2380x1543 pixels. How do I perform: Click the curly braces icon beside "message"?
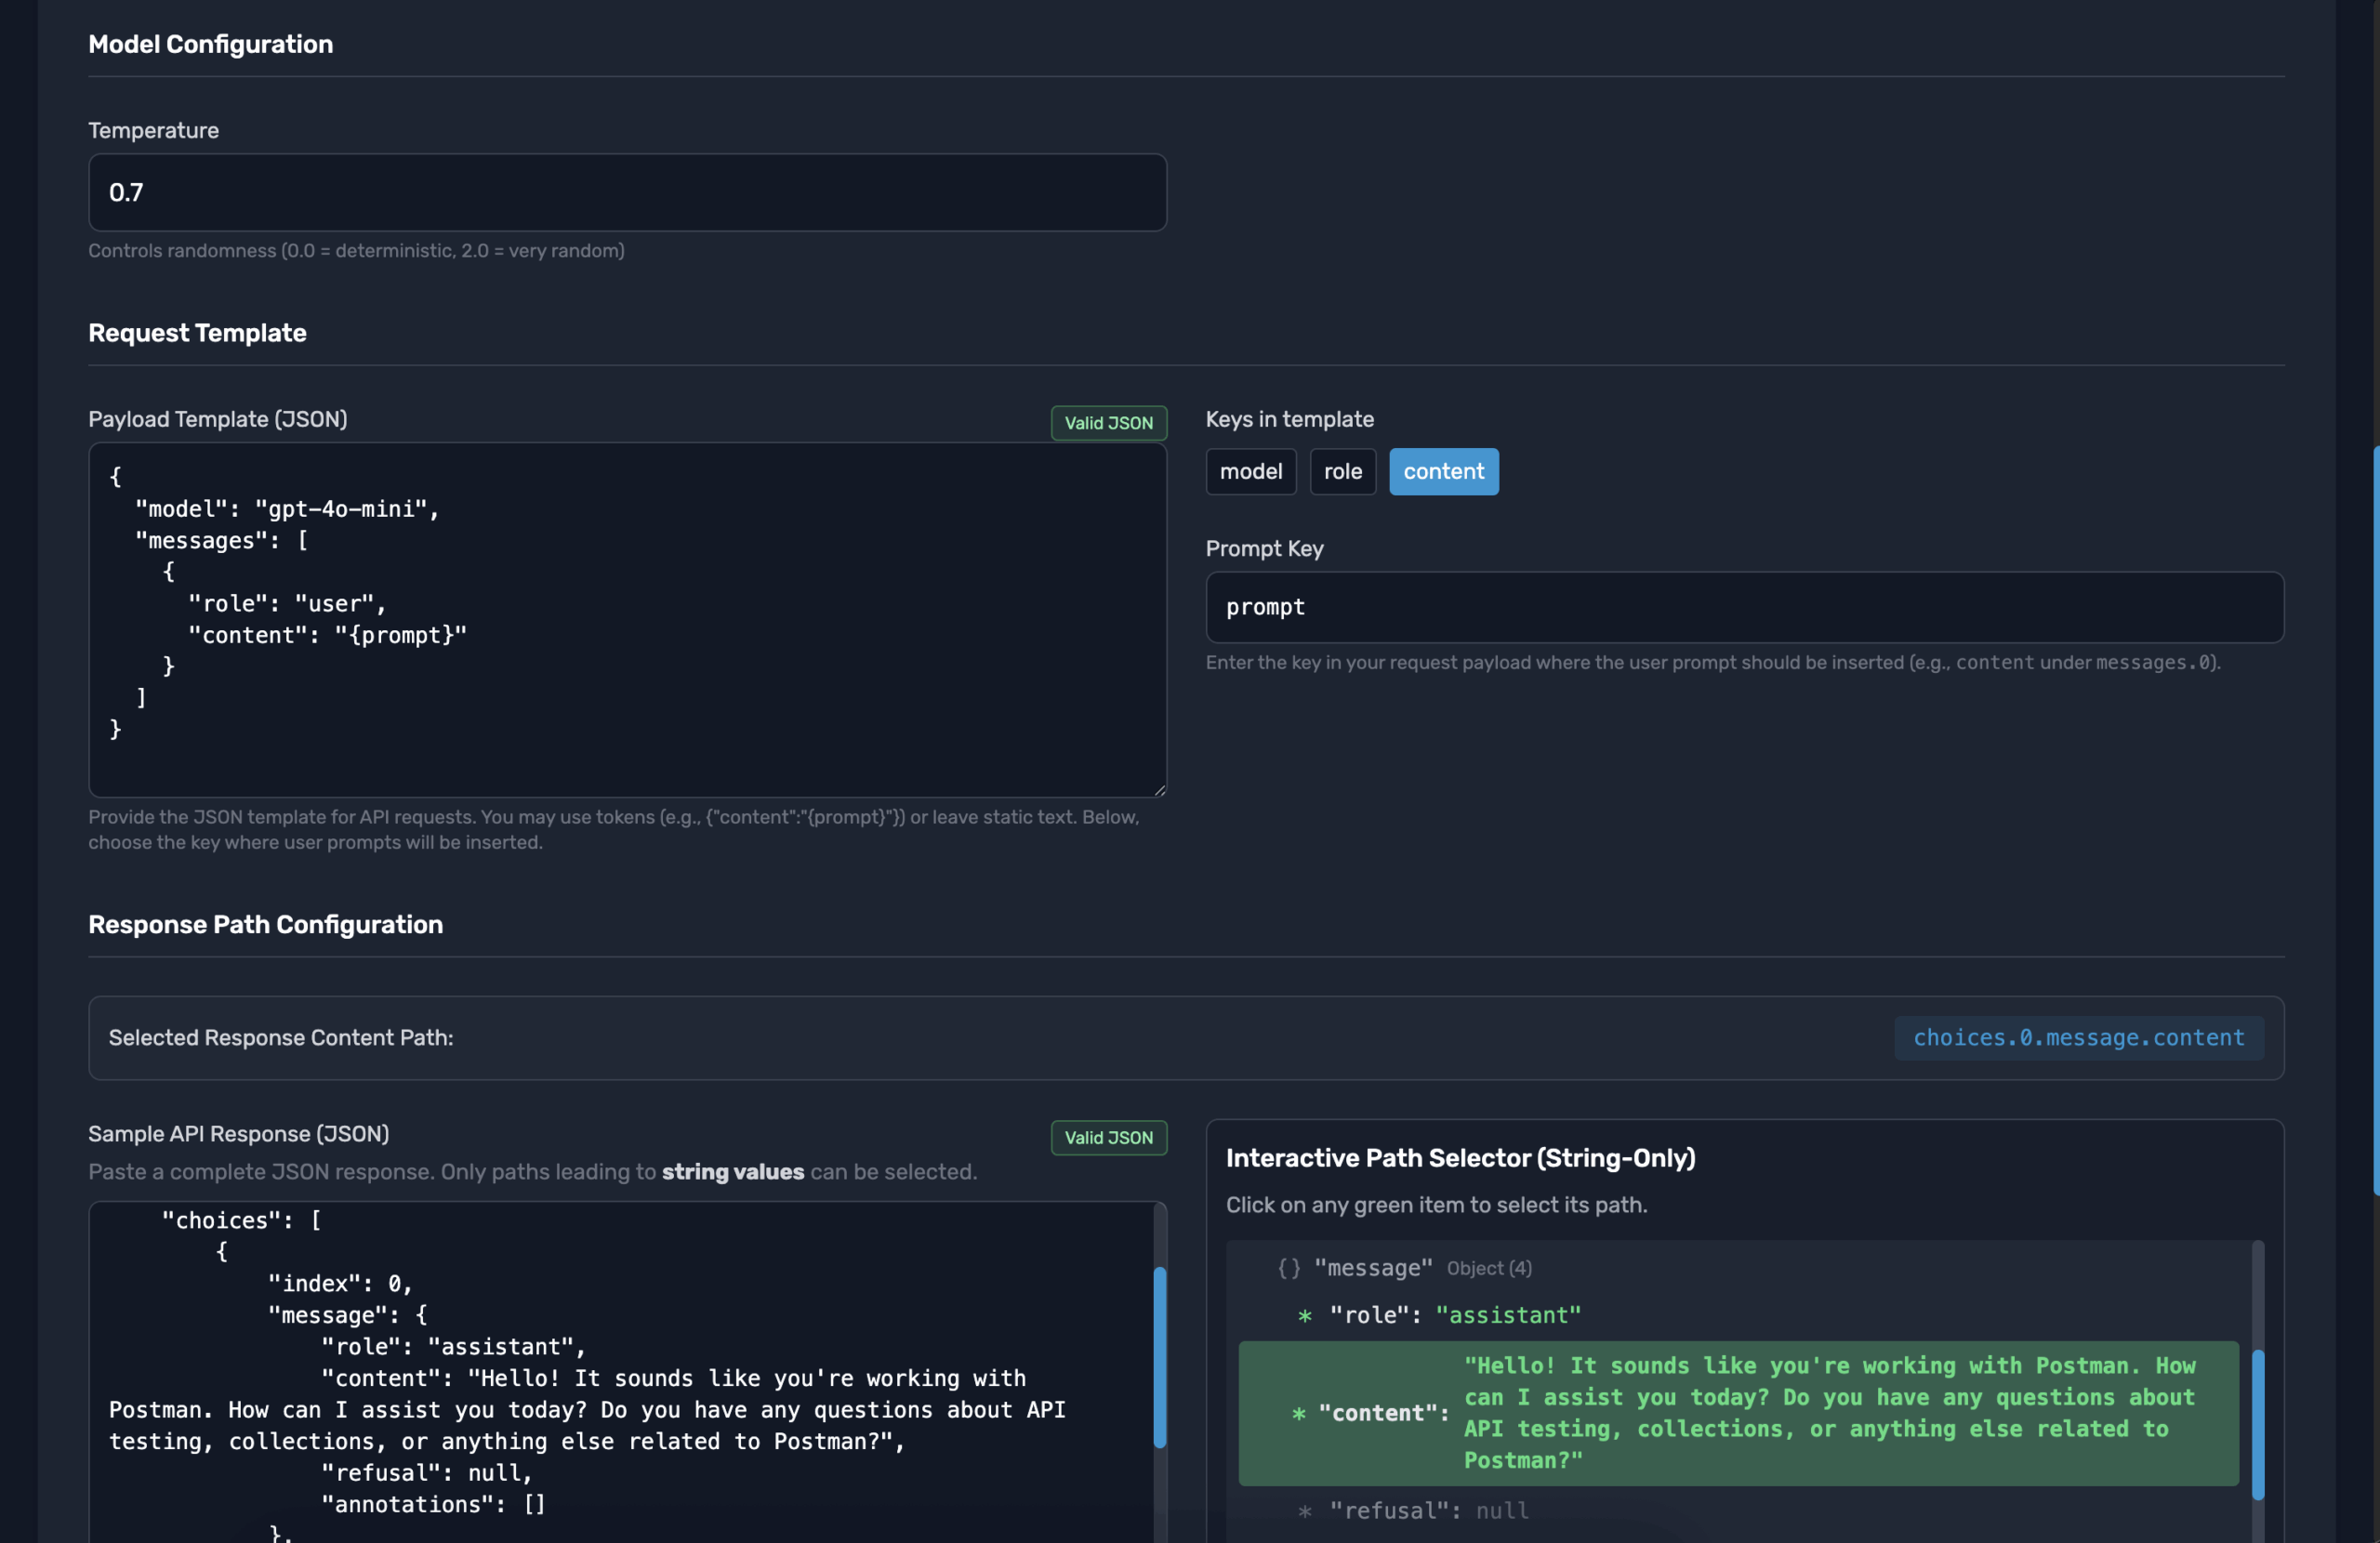tap(1288, 1268)
